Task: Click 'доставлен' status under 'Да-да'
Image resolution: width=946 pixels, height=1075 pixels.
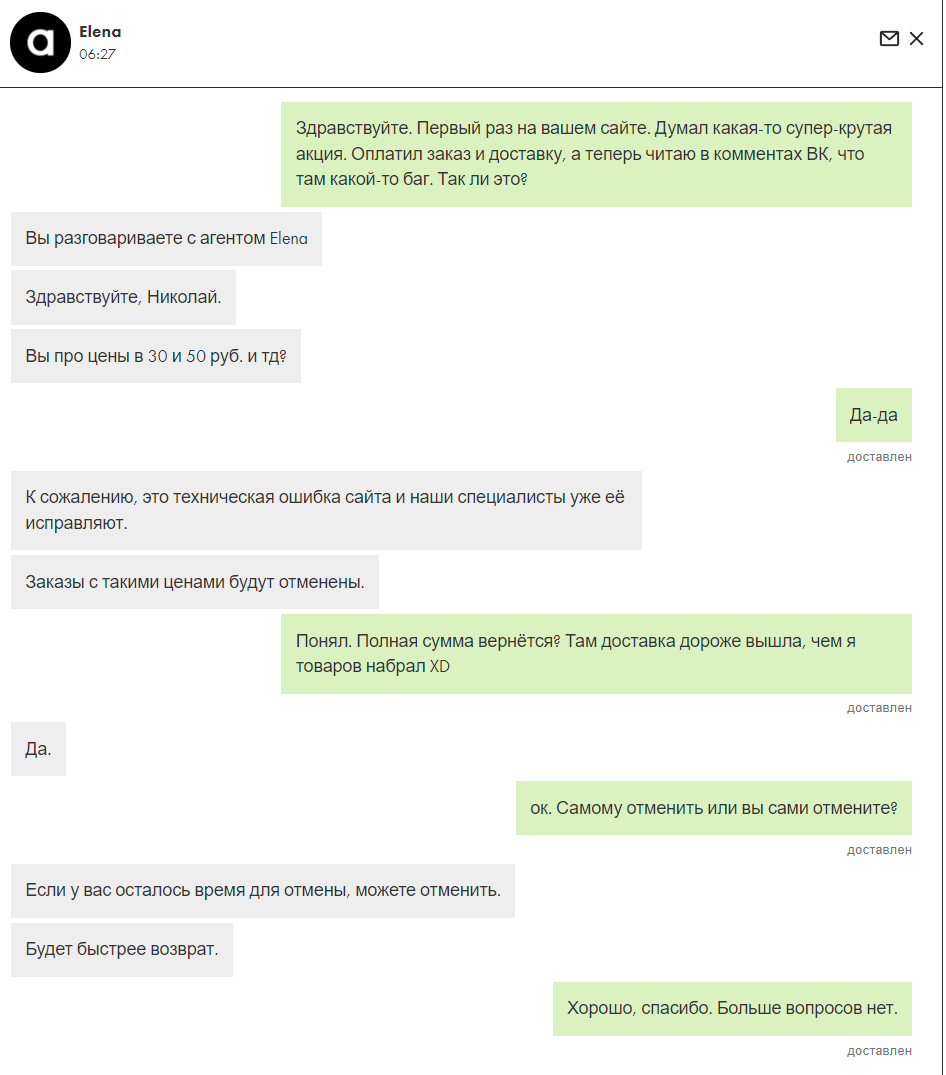Action: 880,457
